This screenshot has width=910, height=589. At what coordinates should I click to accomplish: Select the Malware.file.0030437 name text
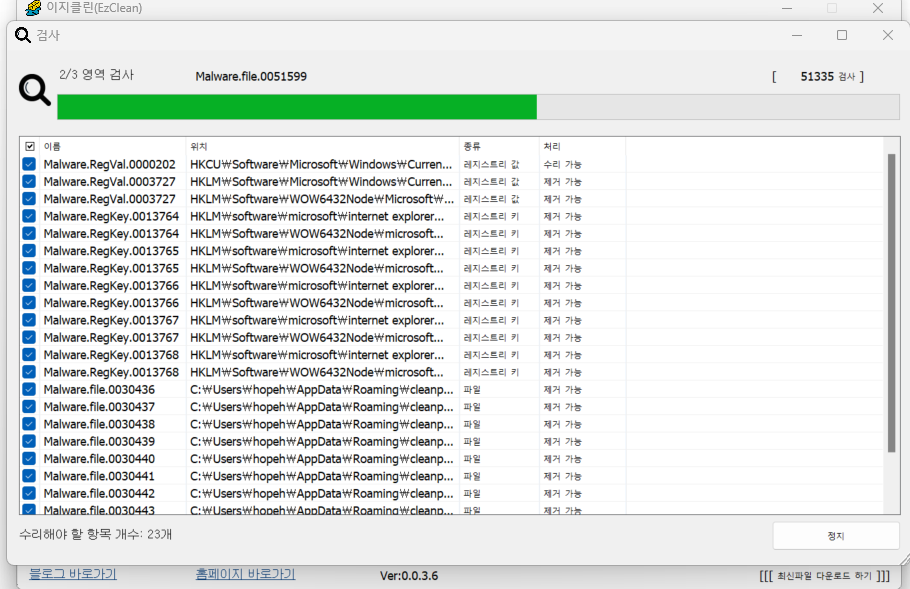click(x=99, y=407)
